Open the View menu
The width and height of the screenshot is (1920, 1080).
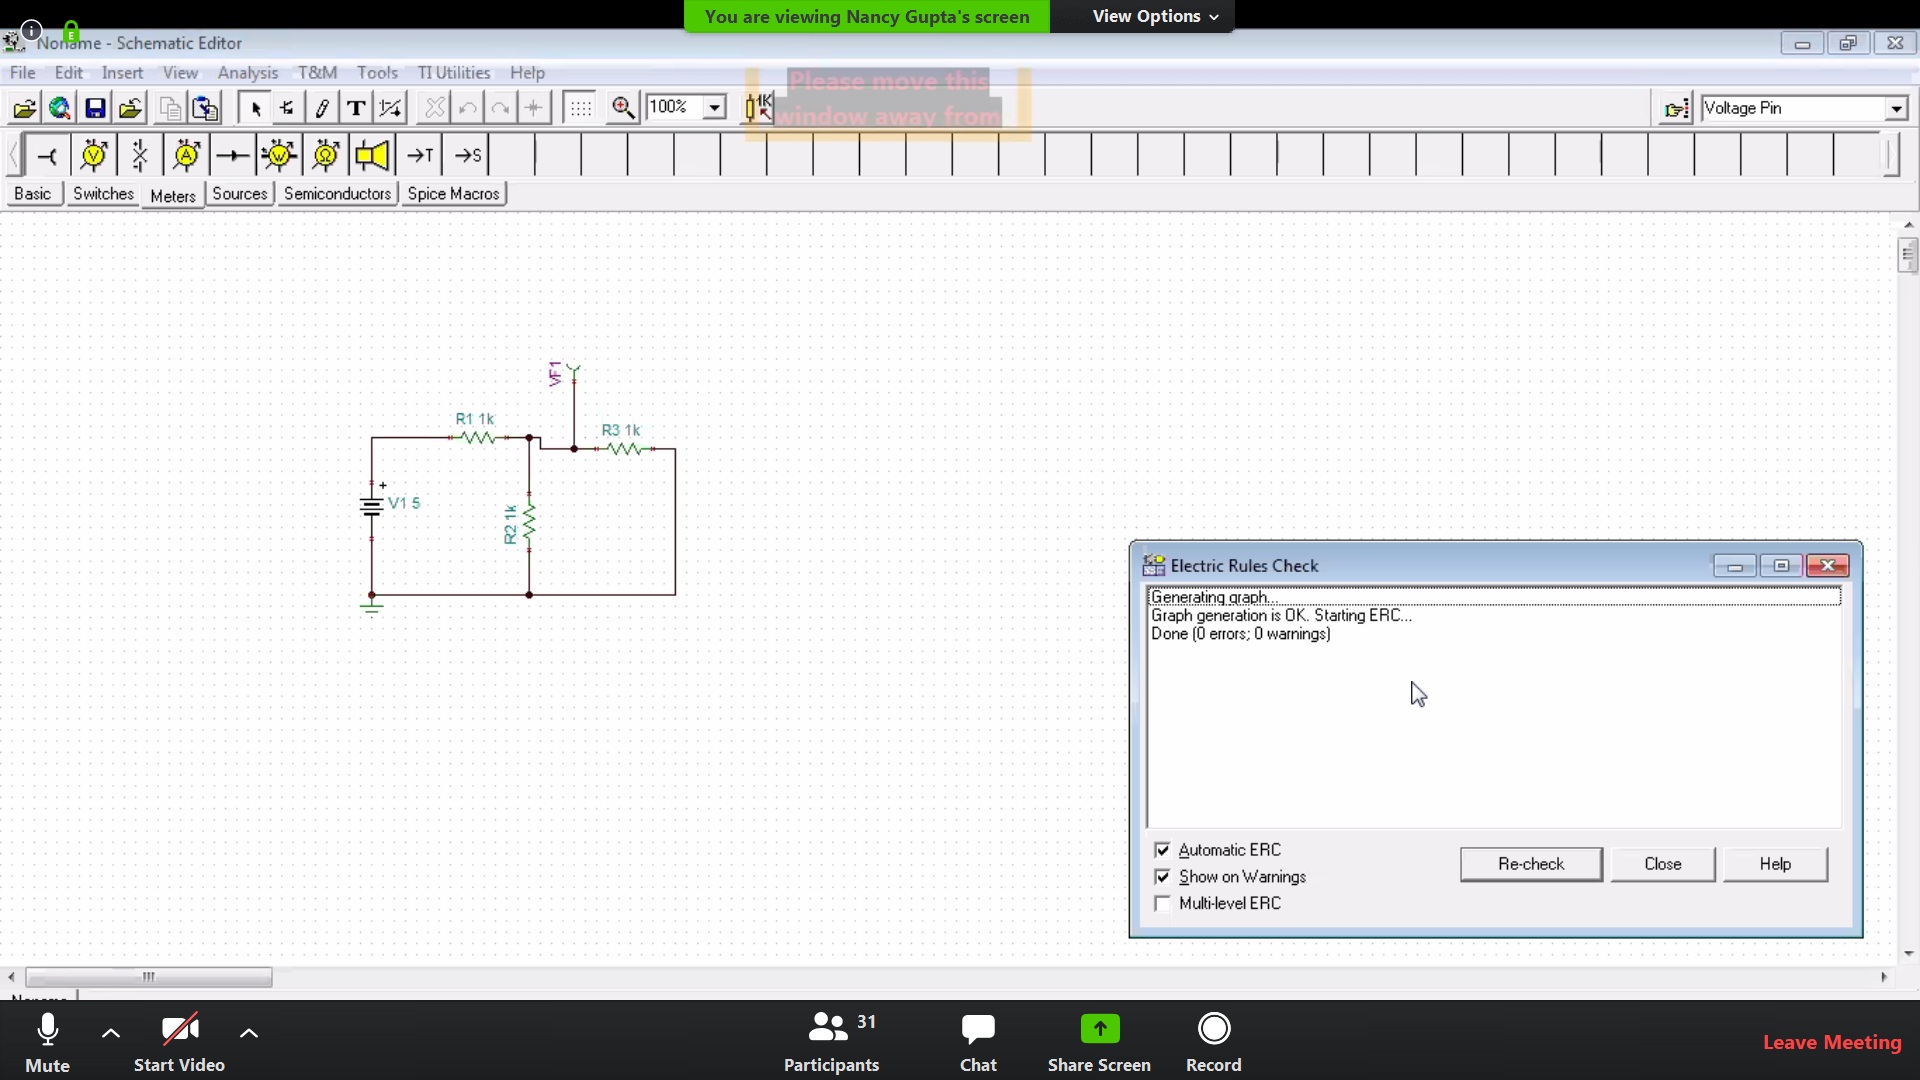tap(180, 73)
